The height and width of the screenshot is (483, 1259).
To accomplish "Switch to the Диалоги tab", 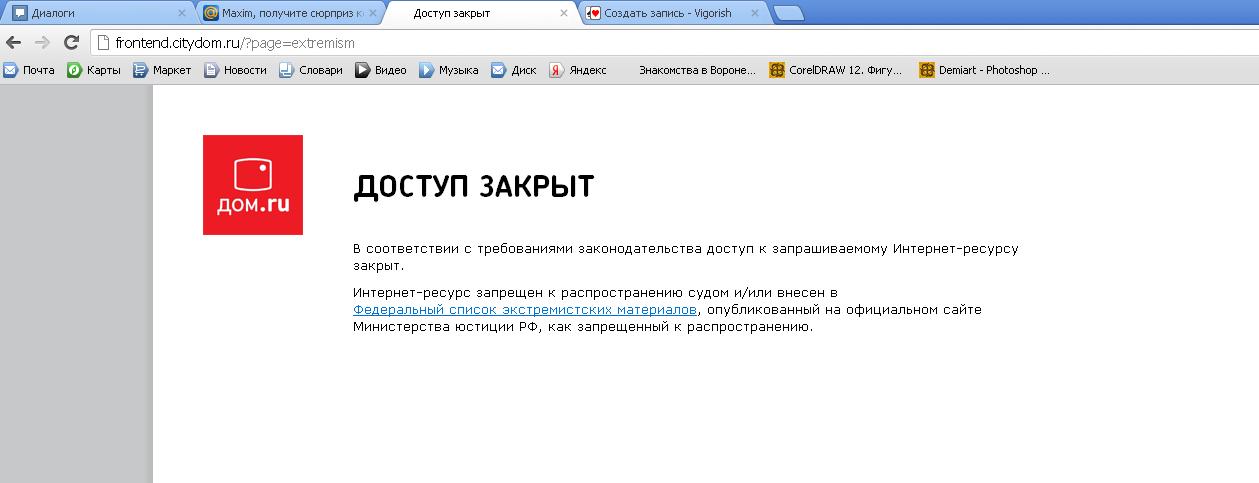I will tap(90, 14).
